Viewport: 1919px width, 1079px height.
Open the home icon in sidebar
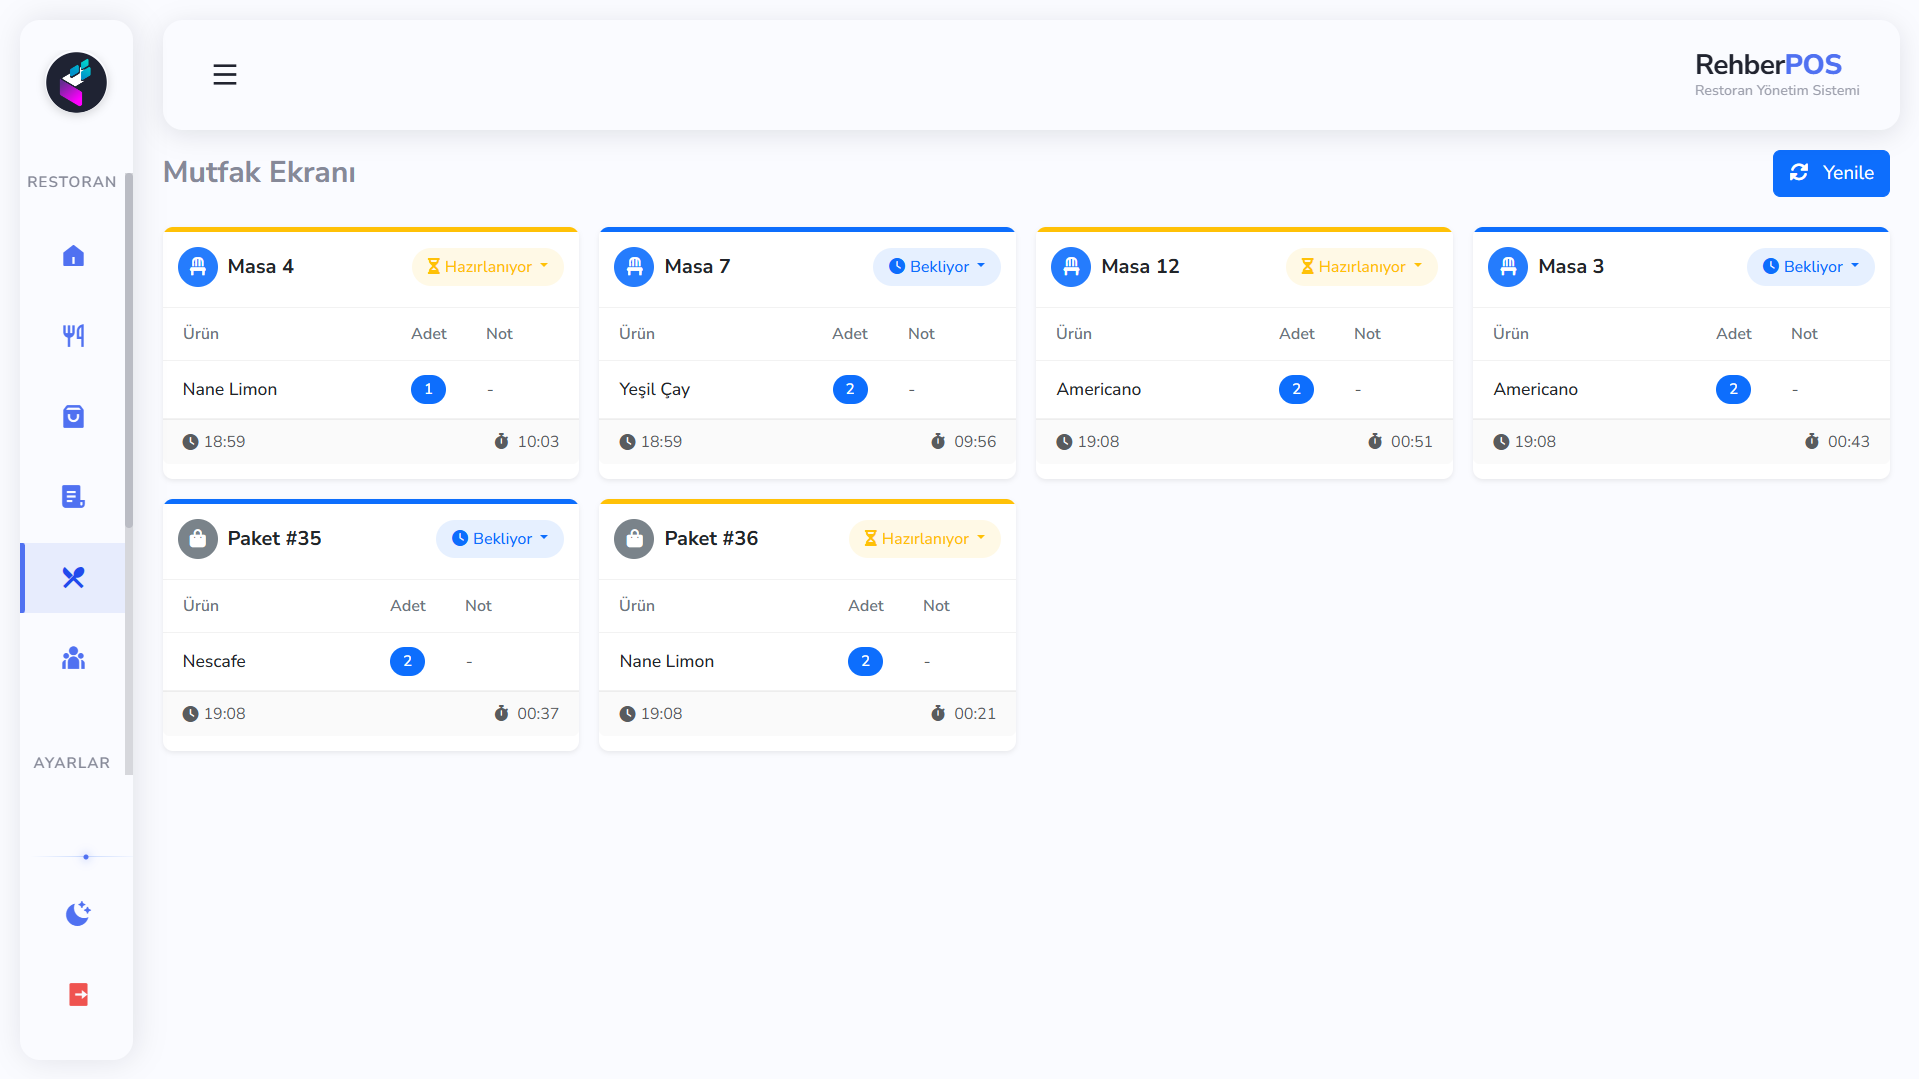(x=73, y=256)
